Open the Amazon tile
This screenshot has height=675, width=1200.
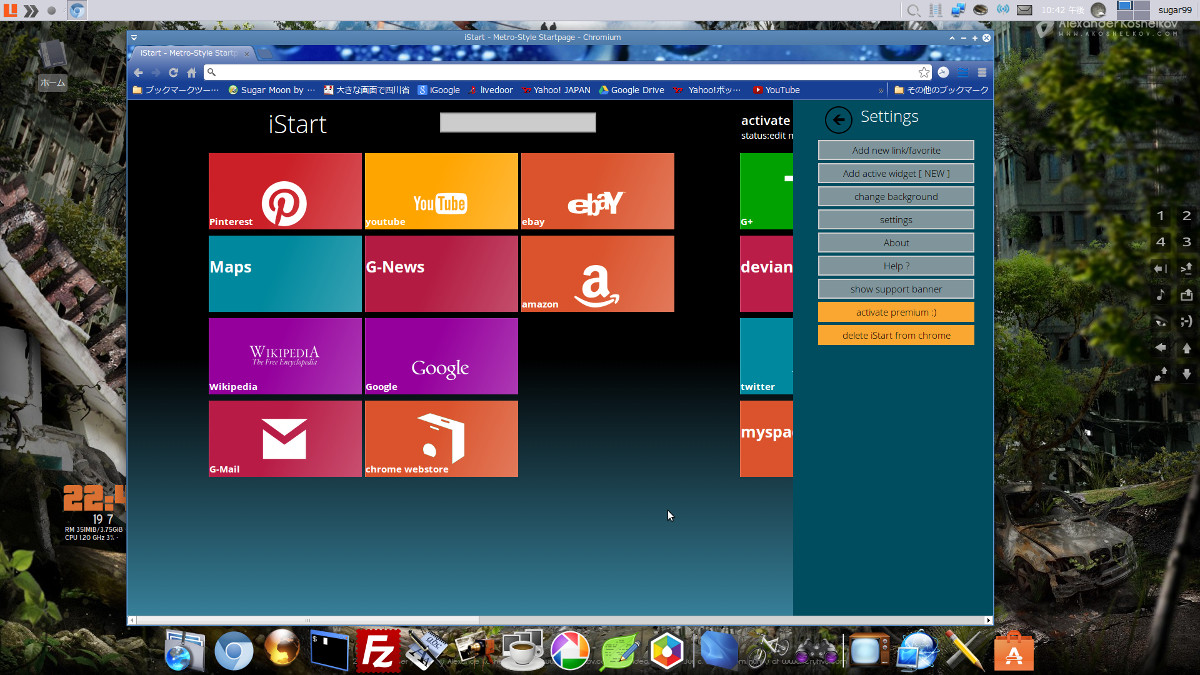[x=597, y=274]
